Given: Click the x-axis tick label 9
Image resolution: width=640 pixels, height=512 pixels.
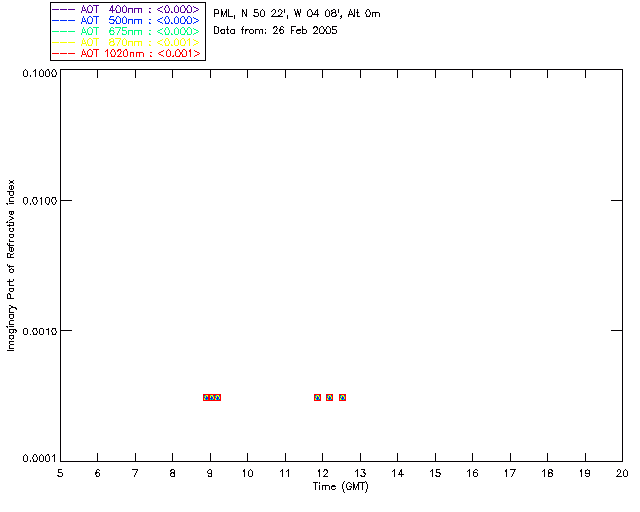Looking at the screenshot, I should [210, 473].
